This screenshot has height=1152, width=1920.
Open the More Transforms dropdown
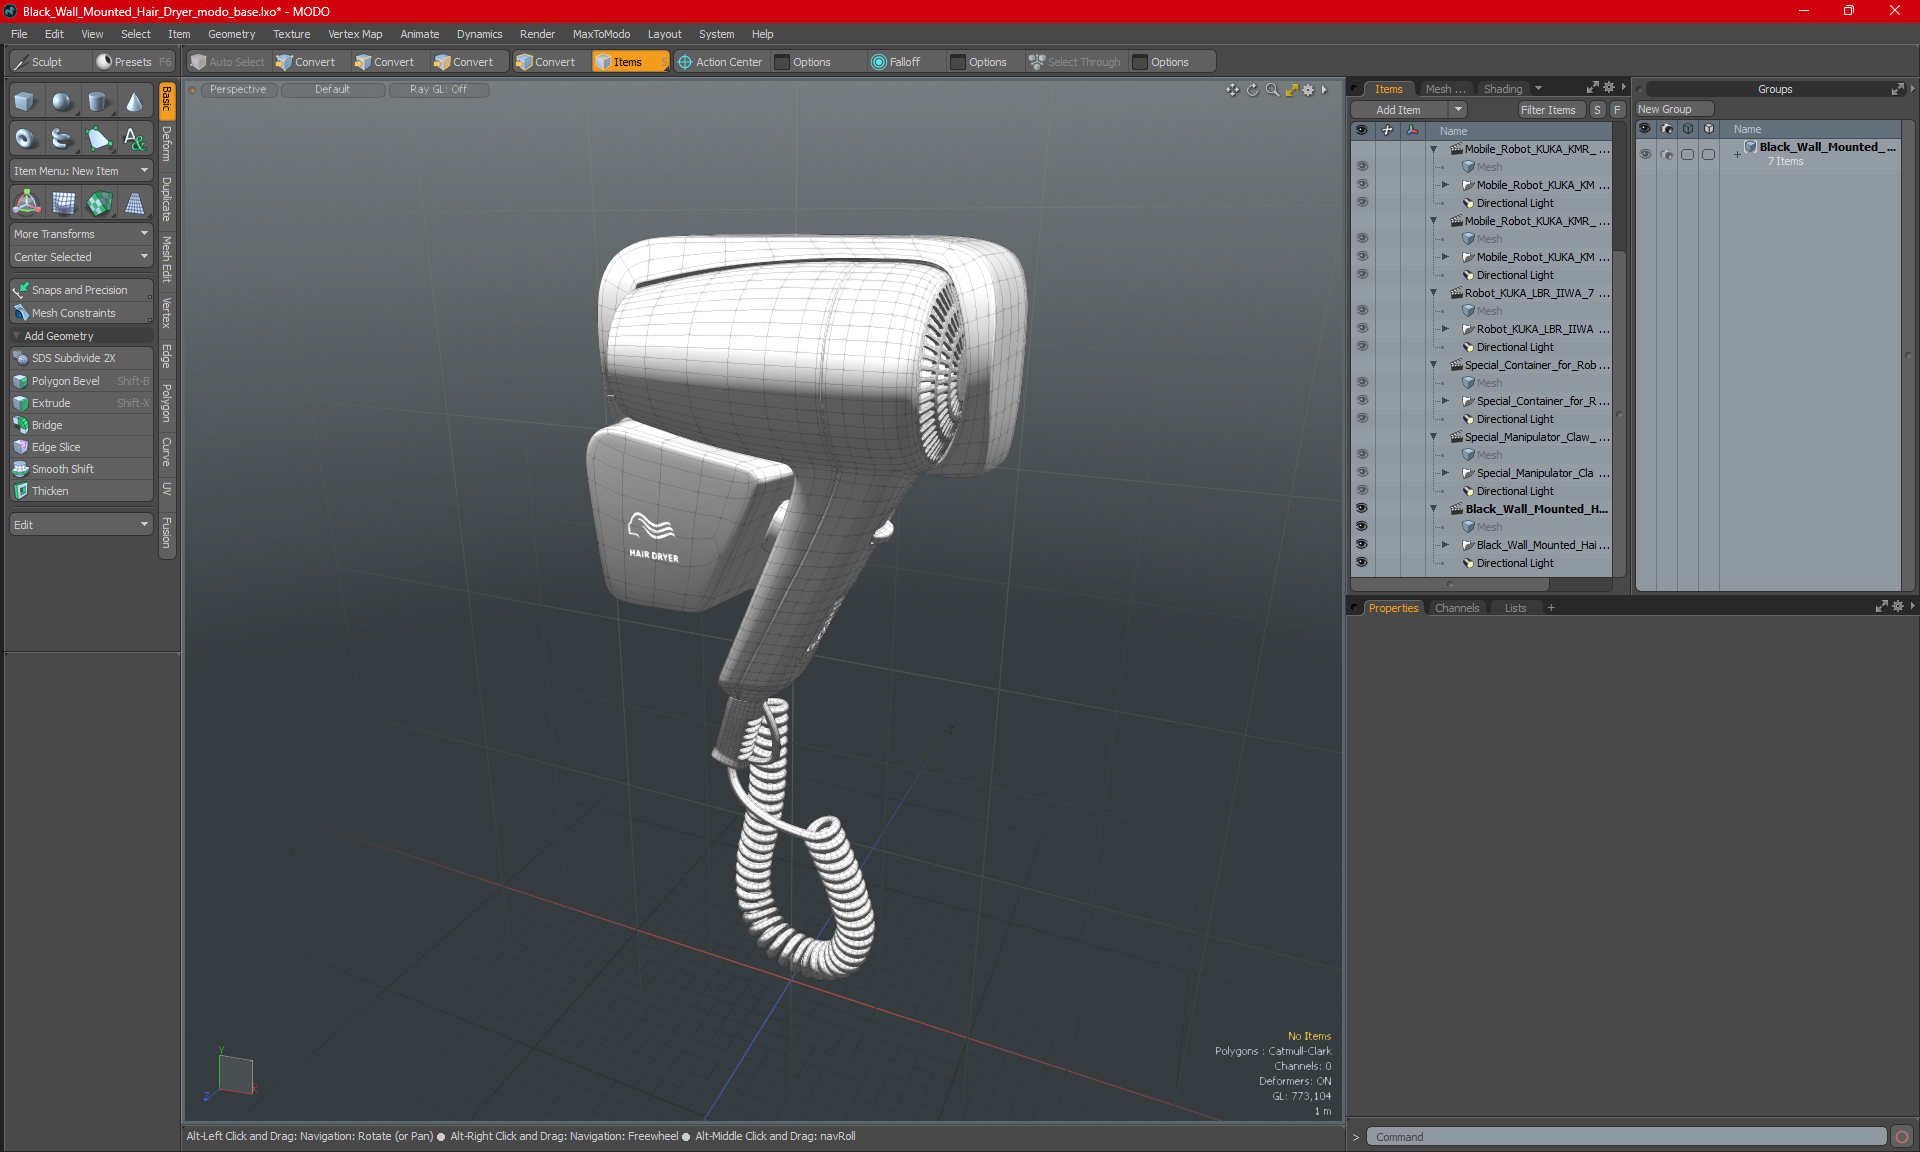pos(81,234)
